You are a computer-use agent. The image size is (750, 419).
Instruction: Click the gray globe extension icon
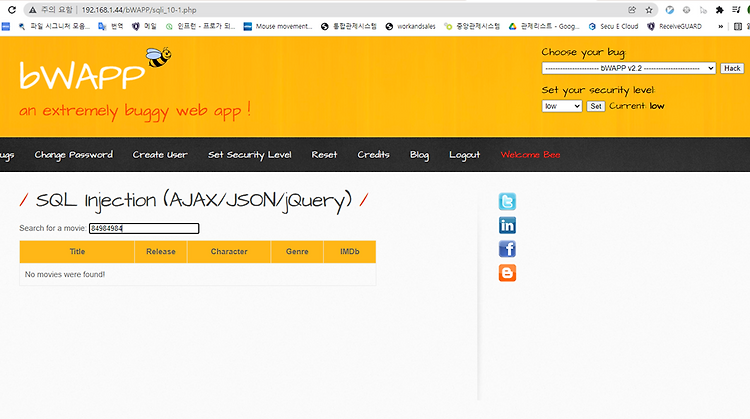pyautogui.click(x=686, y=10)
